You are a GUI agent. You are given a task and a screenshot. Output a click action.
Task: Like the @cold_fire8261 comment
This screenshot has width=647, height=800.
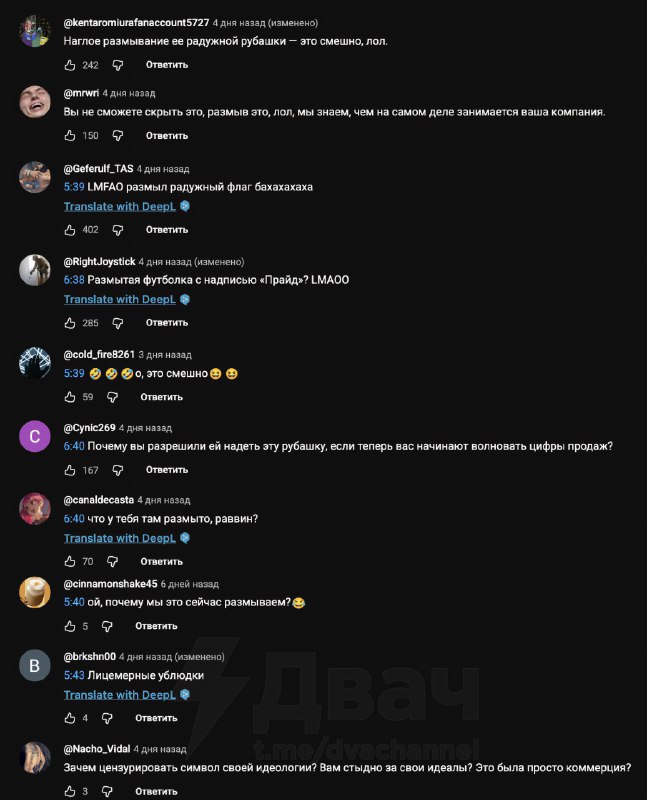pyautogui.click(x=70, y=397)
